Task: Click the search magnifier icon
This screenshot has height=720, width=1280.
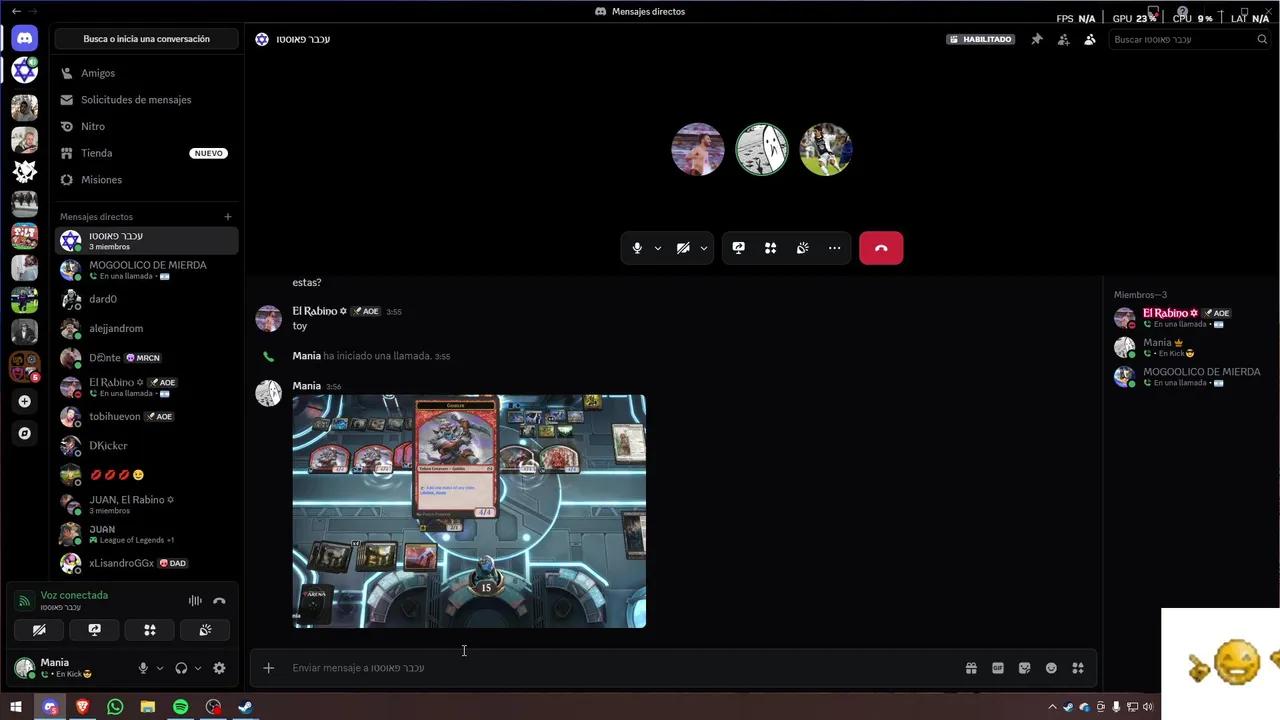Action: pos(1262,39)
